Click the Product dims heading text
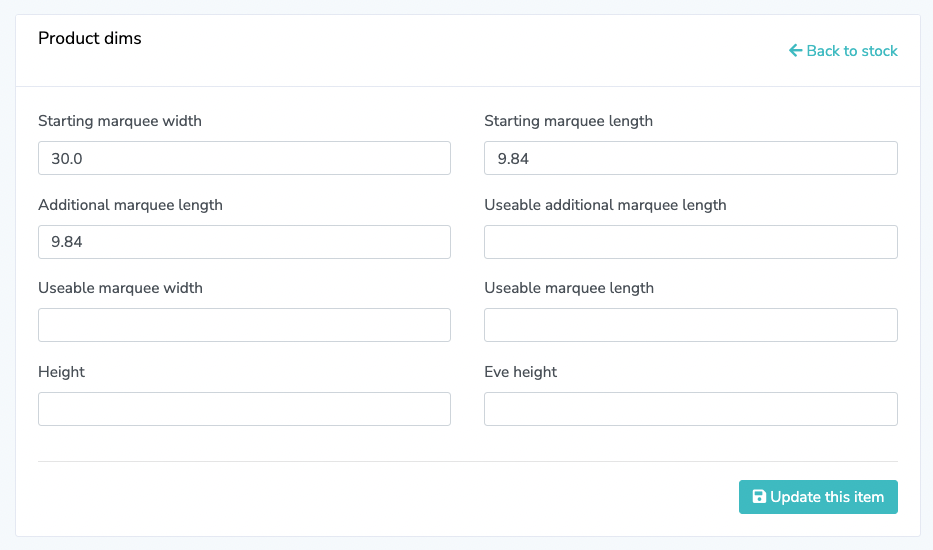This screenshot has height=550, width=933. click(90, 38)
